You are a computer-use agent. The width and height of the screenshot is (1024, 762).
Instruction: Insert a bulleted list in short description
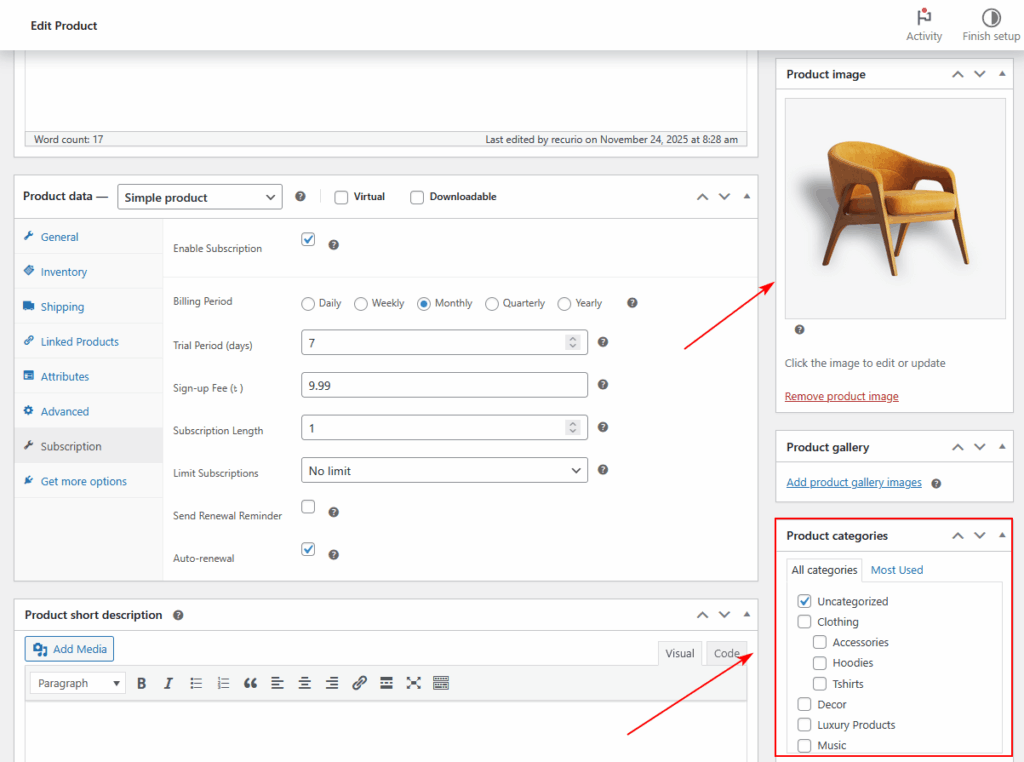[x=195, y=683]
